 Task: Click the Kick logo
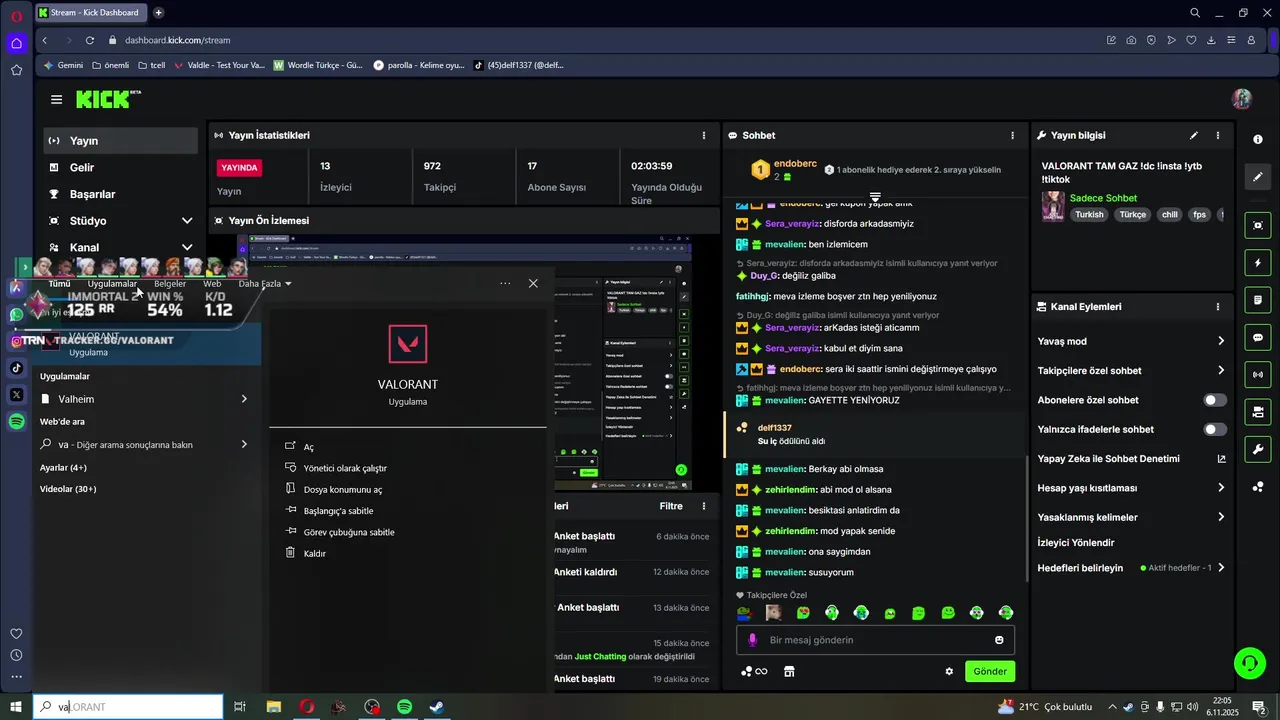(108, 99)
